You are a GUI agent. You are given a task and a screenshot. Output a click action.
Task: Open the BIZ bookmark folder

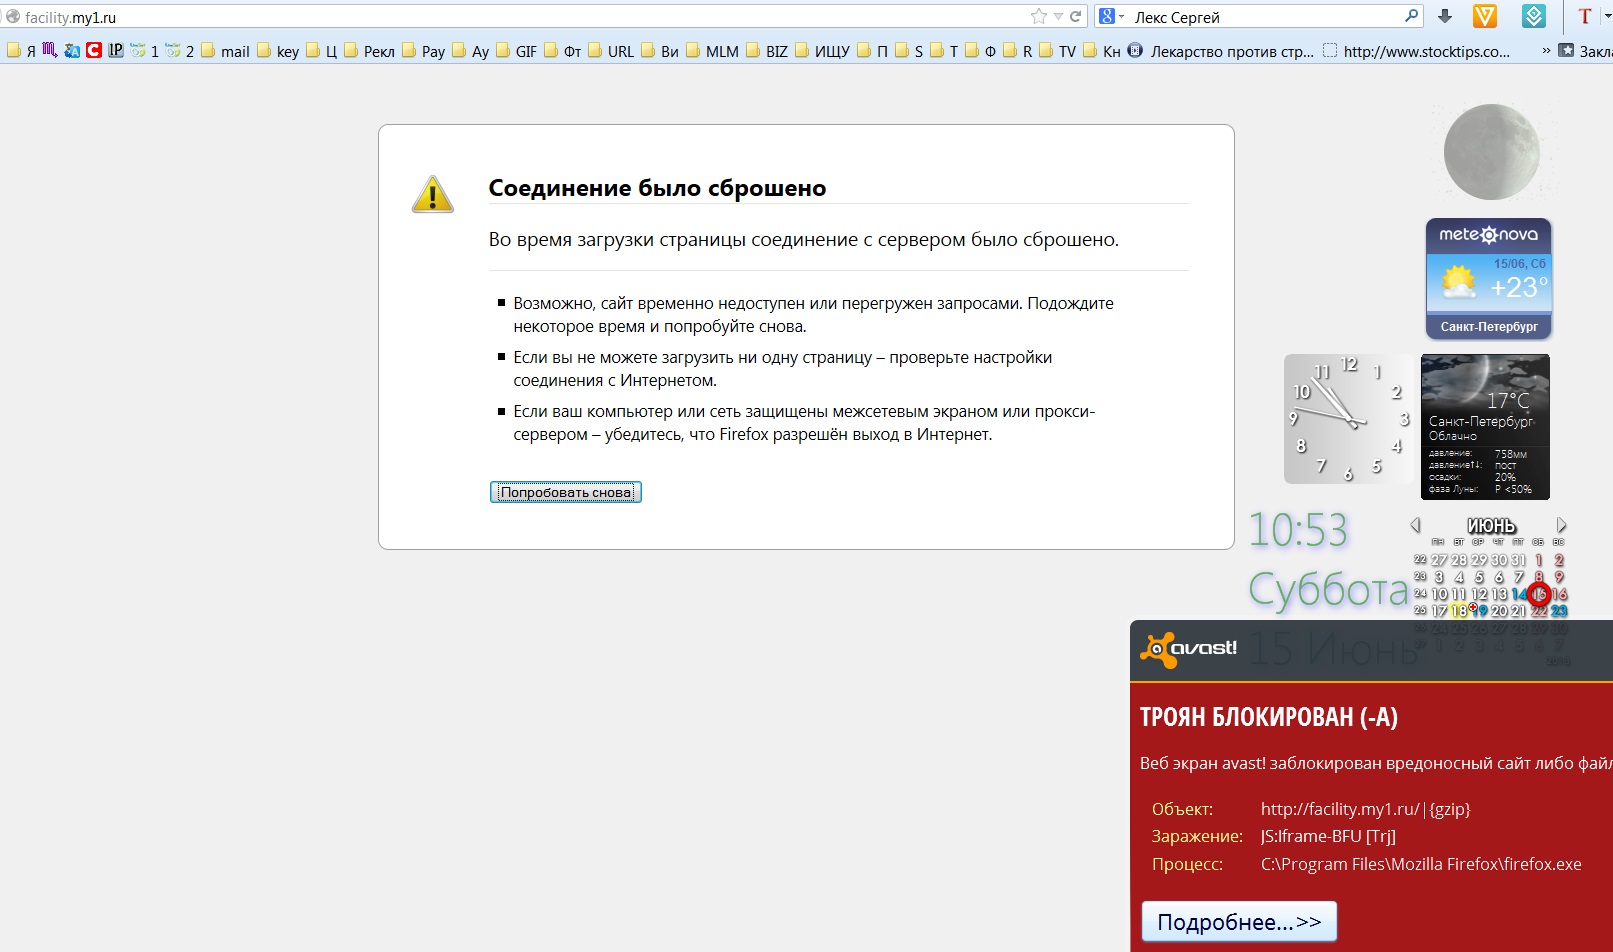[x=767, y=51]
